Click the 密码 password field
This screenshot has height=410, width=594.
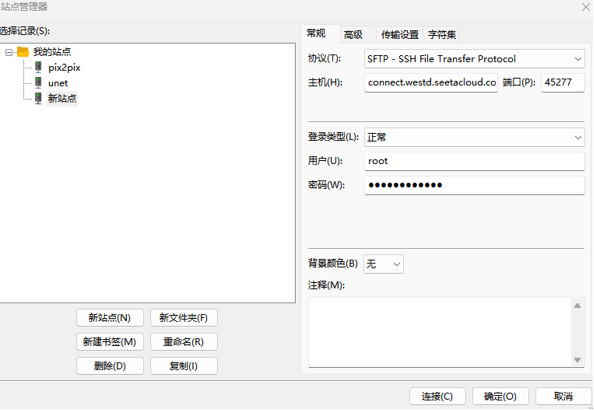tap(474, 185)
